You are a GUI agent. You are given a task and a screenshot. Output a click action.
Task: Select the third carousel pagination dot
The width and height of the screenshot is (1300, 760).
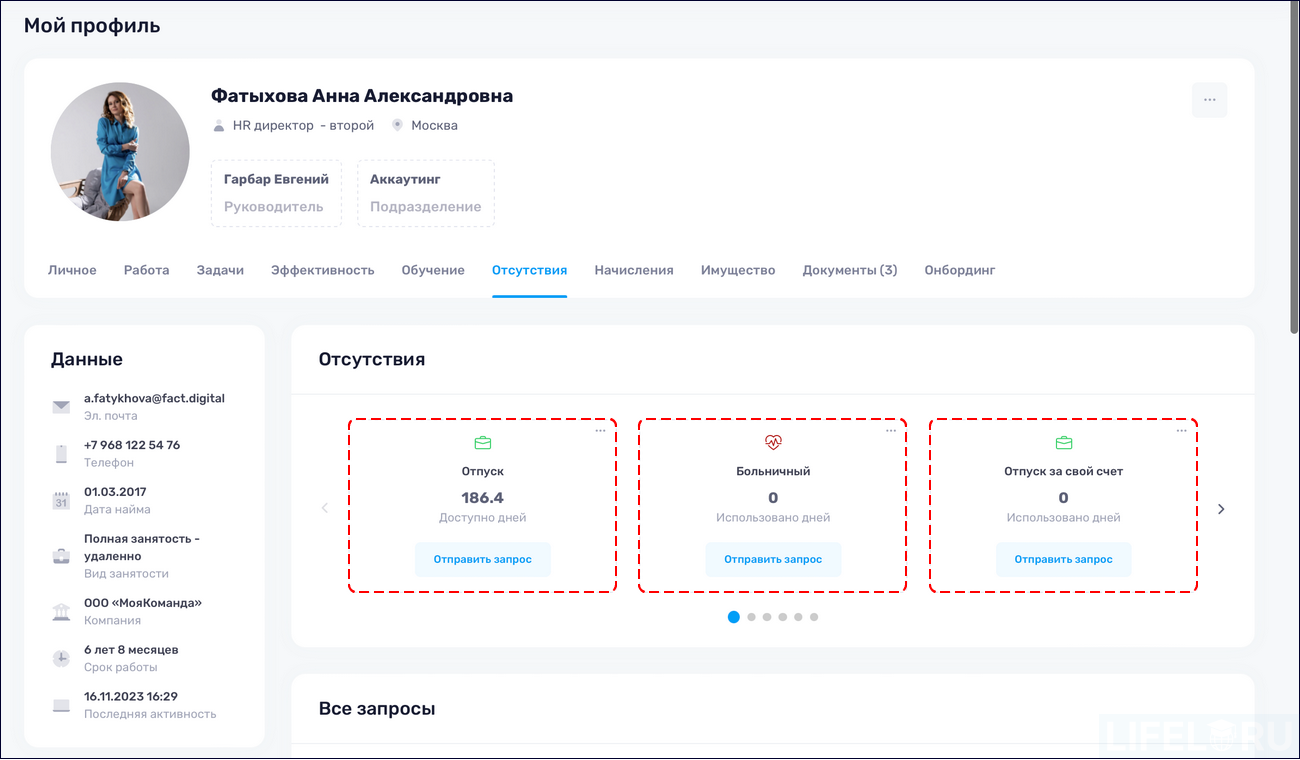[766, 617]
